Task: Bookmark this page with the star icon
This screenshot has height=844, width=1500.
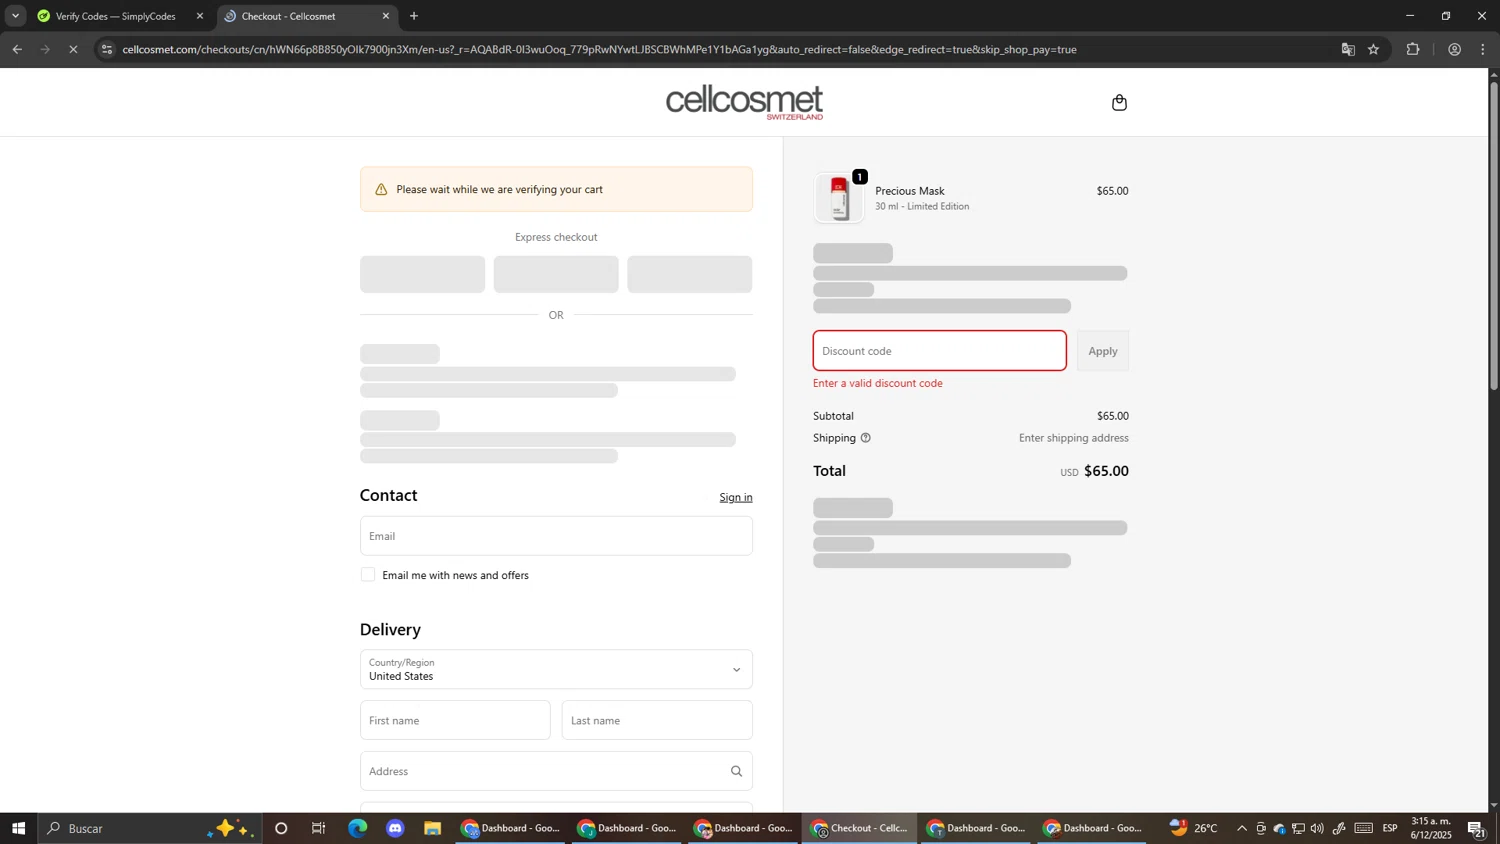Action: tap(1374, 49)
